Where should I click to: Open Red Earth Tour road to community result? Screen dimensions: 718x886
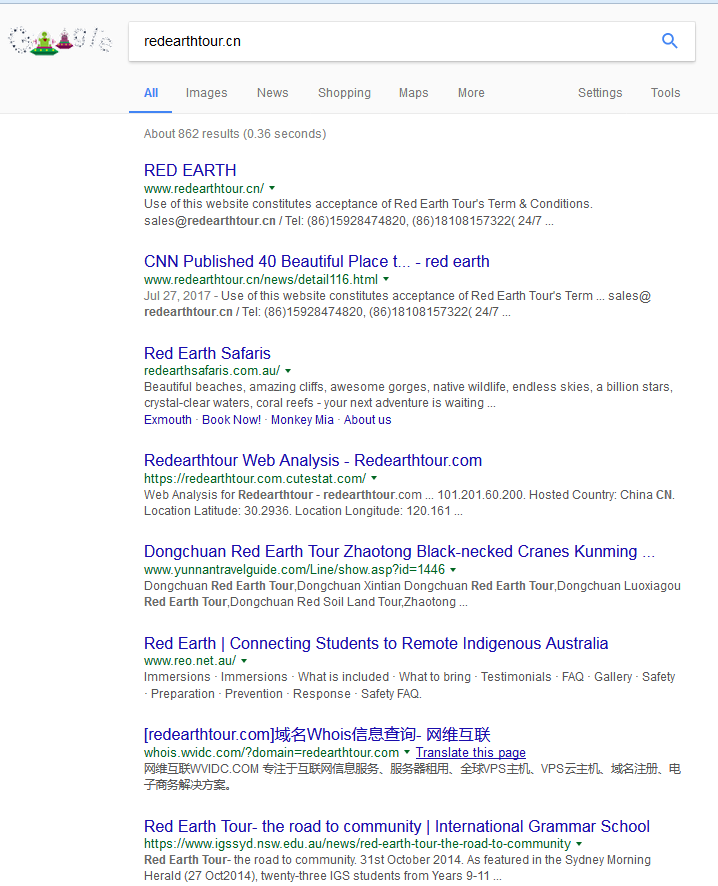[x=397, y=827]
